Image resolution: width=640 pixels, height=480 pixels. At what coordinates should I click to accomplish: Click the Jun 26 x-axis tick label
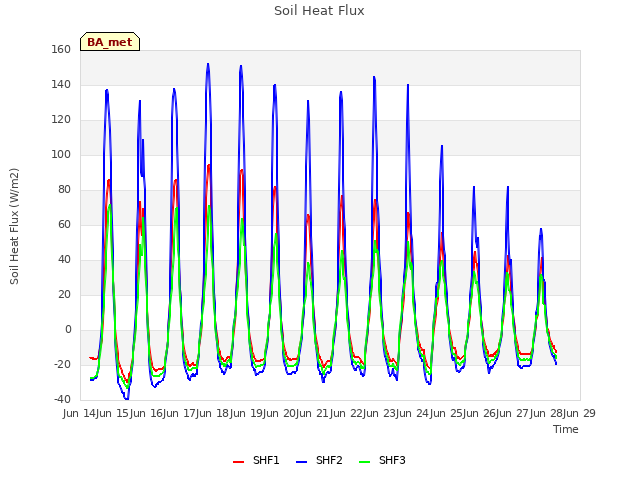(481, 413)
